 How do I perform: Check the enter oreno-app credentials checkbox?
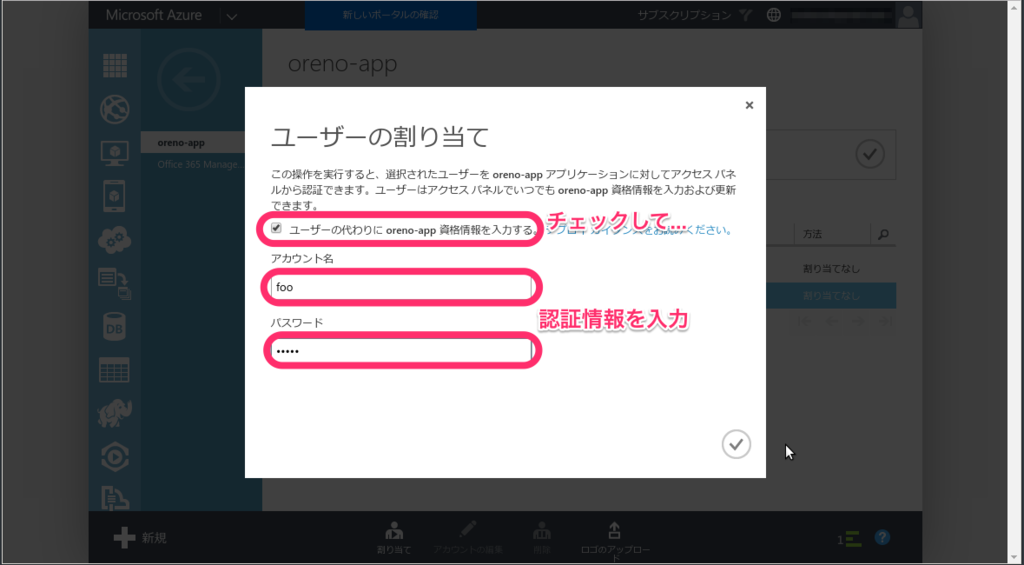tap(276, 228)
